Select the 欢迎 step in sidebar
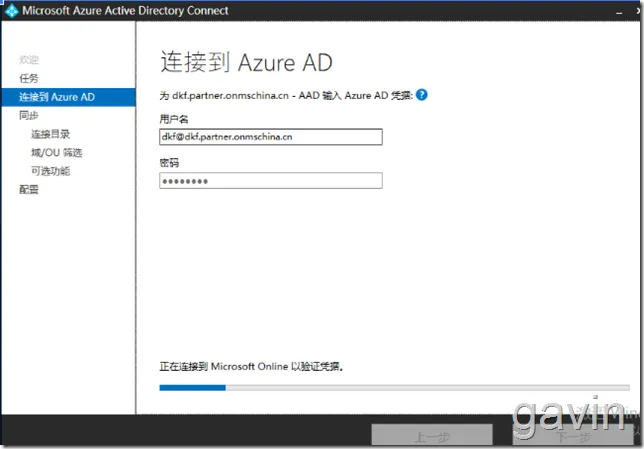 click(x=29, y=60)
